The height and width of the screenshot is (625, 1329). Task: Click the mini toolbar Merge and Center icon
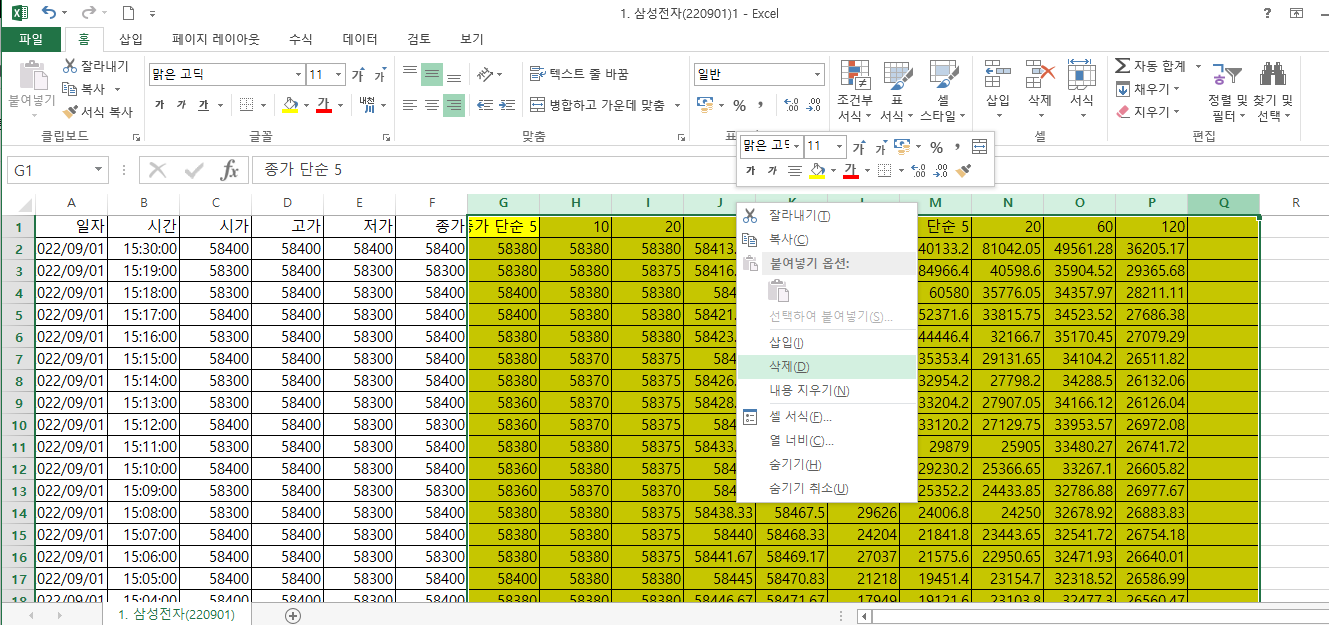click(979, 147)
